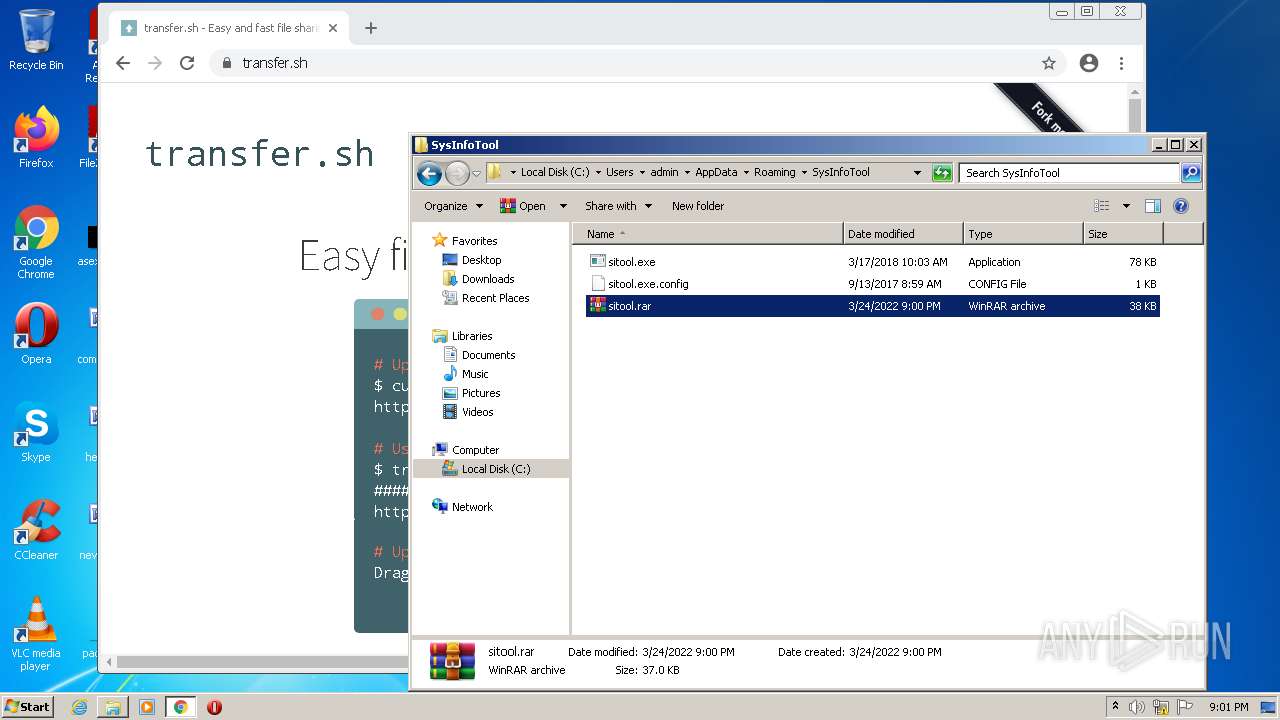Screen dimensions: 1280x720
Task: Expand the view options dropdown arrow
Action: point(1126,206)
